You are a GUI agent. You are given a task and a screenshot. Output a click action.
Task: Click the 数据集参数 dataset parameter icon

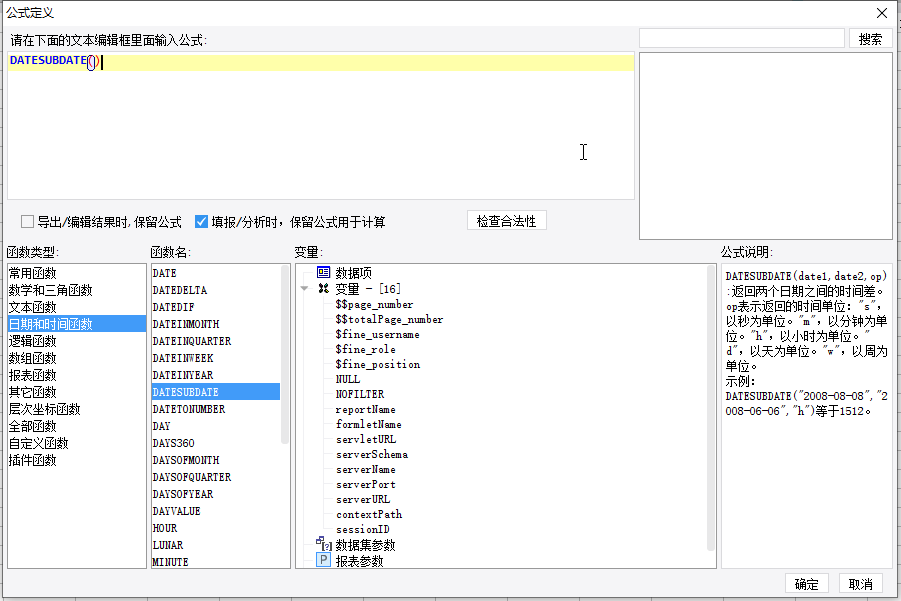pos(324,544)
